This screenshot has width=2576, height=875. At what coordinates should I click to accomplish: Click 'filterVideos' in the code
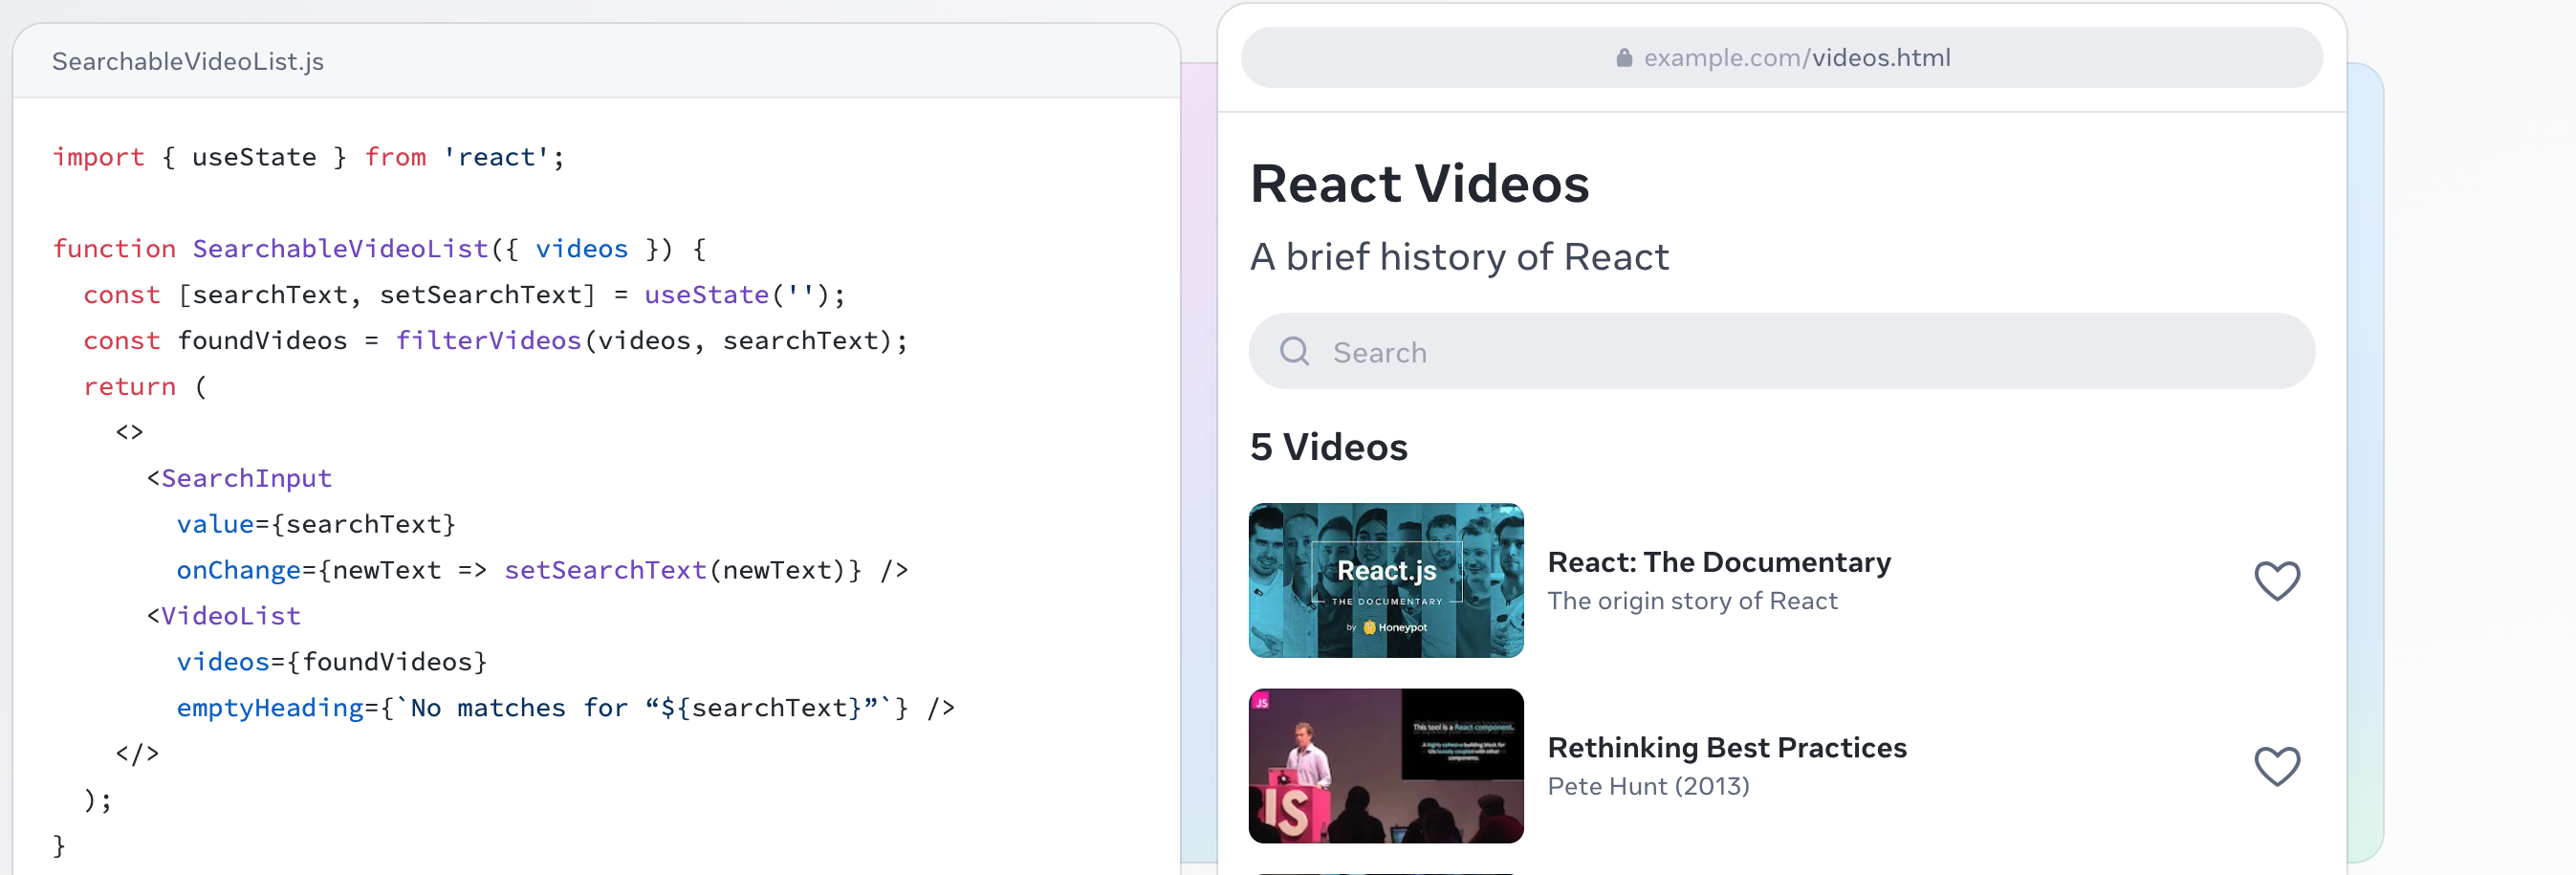(x=488, y=341)
